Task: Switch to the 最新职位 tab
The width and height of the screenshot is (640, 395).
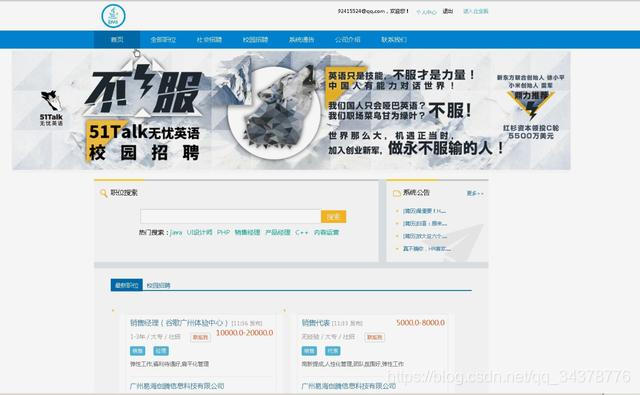Action: click(127, 285)
